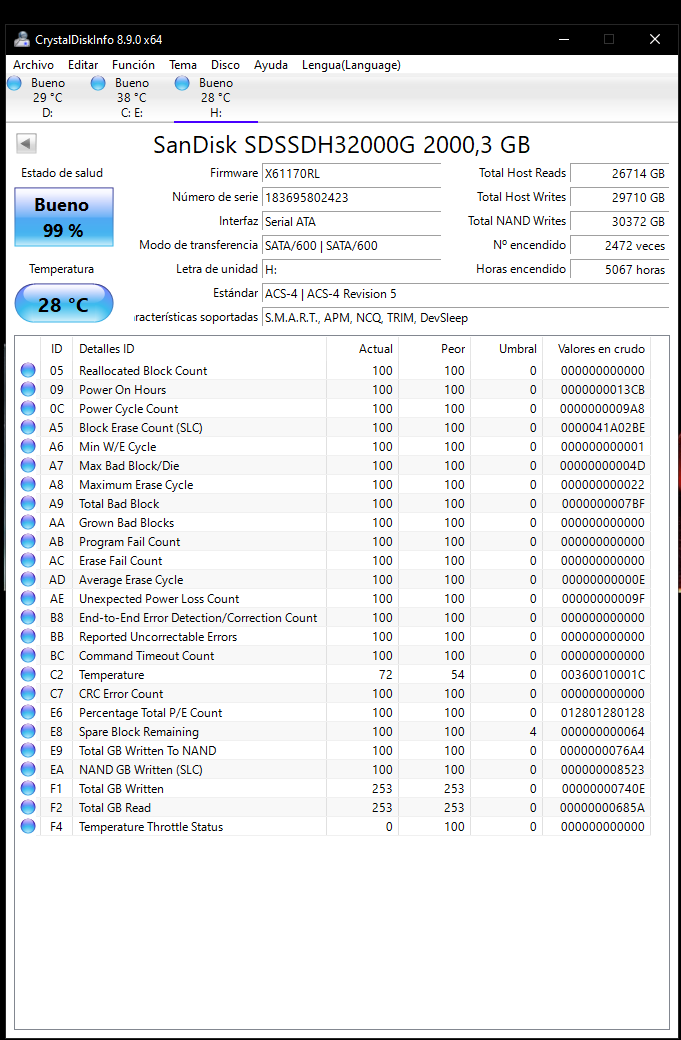This screenshot has width=681, height=1040.
Task: Click the Horas encendido value 5067 horas
Action: coord(619,269)
